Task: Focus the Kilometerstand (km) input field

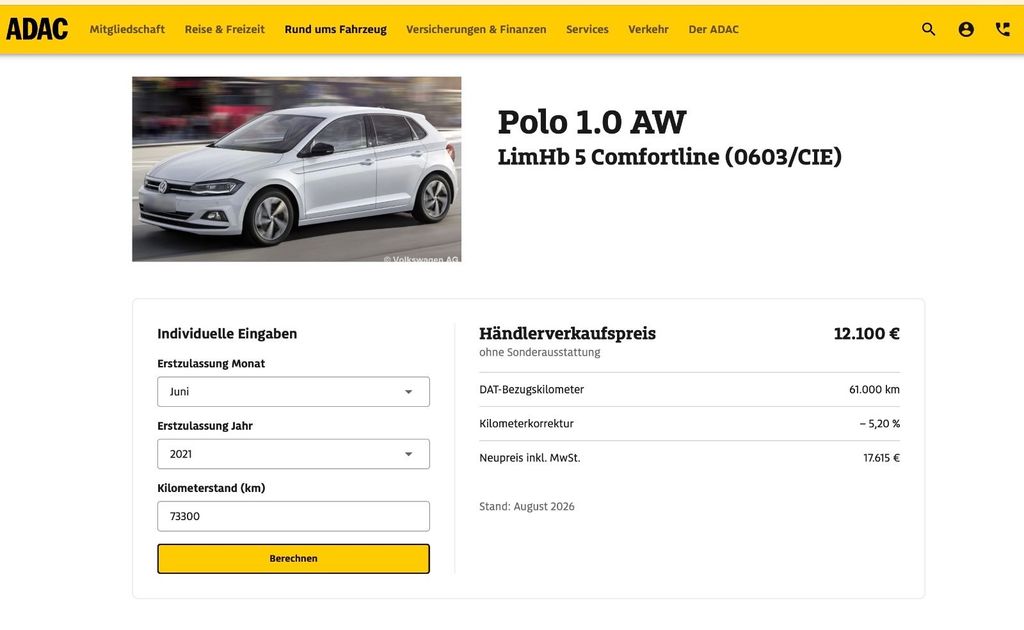Action: [x=293, y=516]
